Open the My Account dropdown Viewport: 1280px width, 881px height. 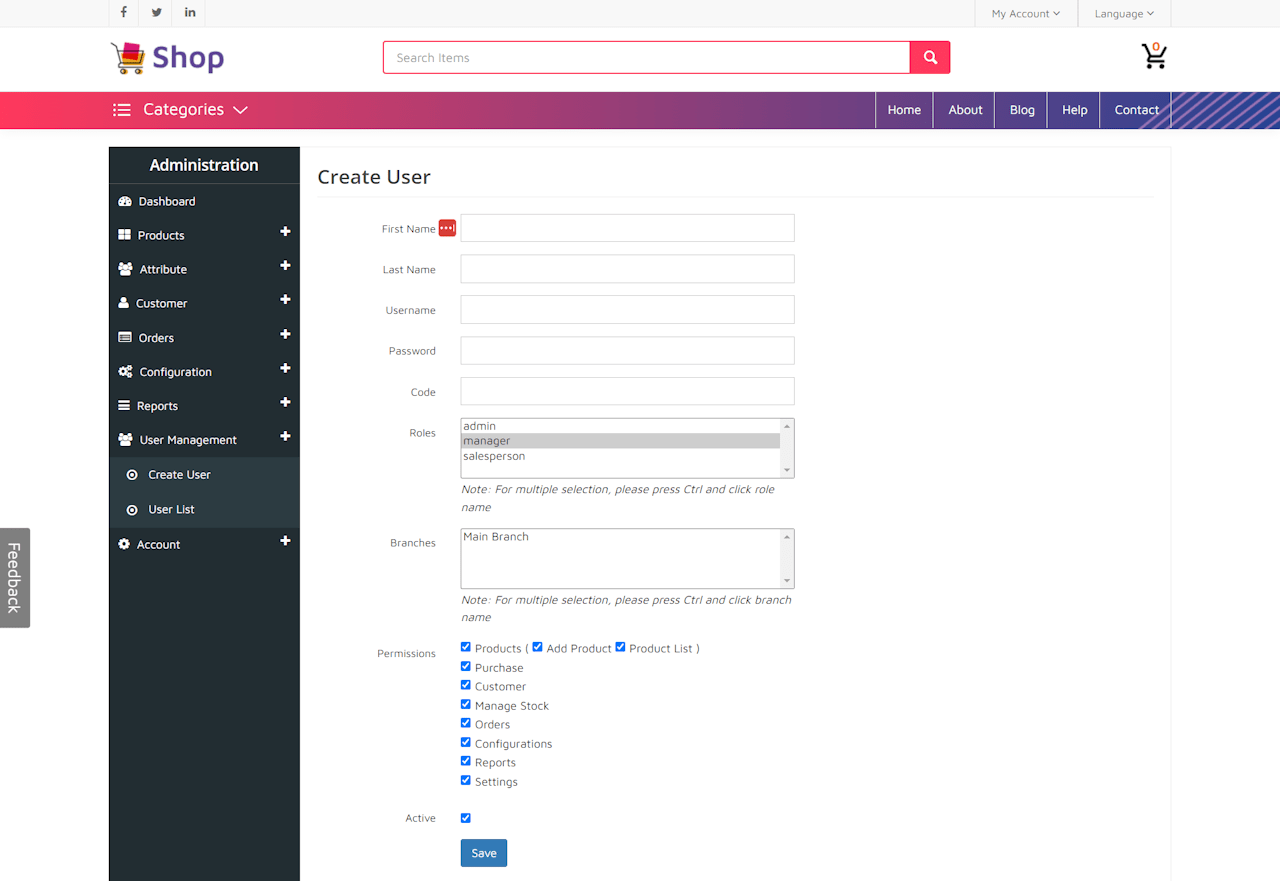(x=1025, y=13)
